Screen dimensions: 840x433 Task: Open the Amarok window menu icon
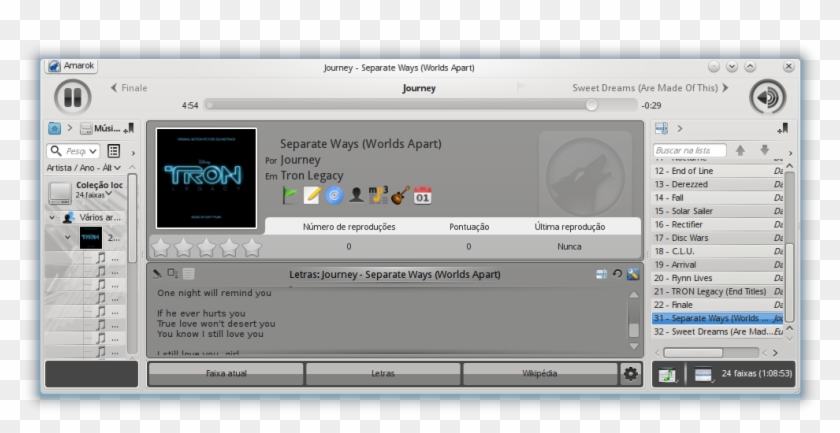(54, 66)
